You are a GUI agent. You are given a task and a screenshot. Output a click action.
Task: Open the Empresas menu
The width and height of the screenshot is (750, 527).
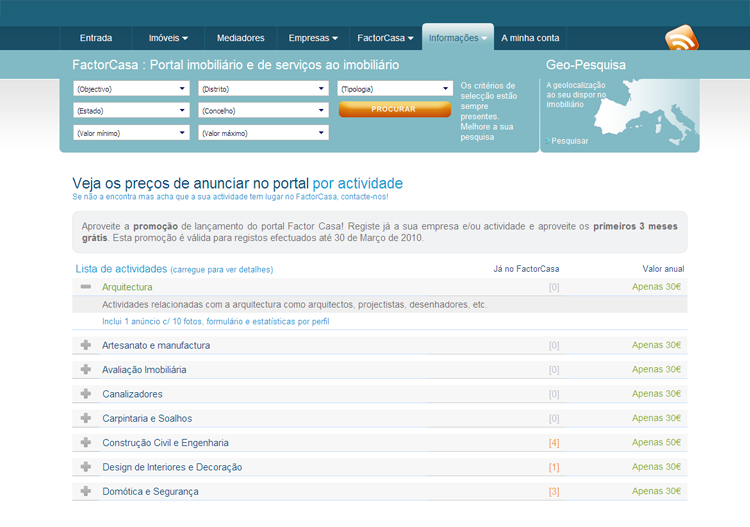[x=313, y=38]
